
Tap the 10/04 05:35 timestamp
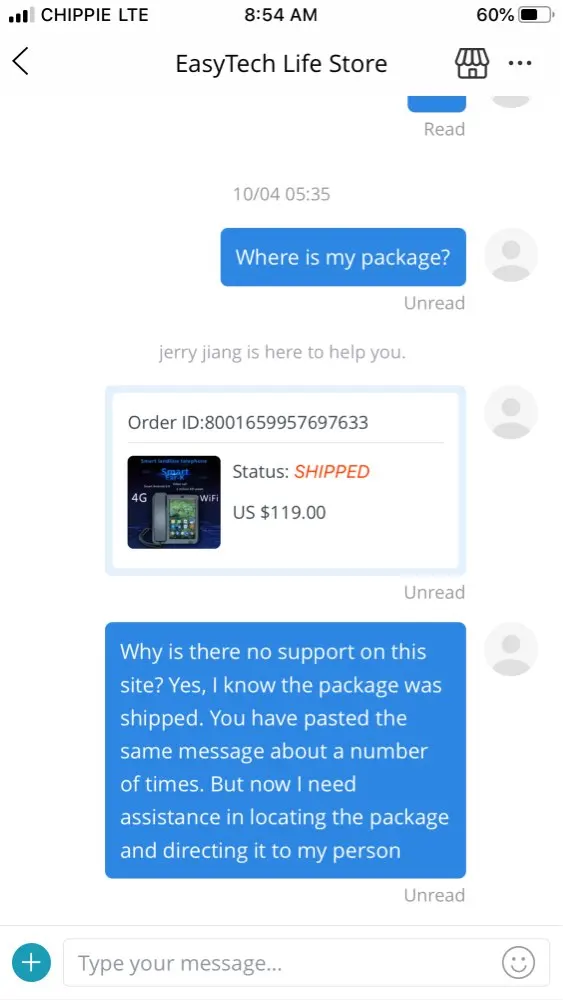(281, 194)
